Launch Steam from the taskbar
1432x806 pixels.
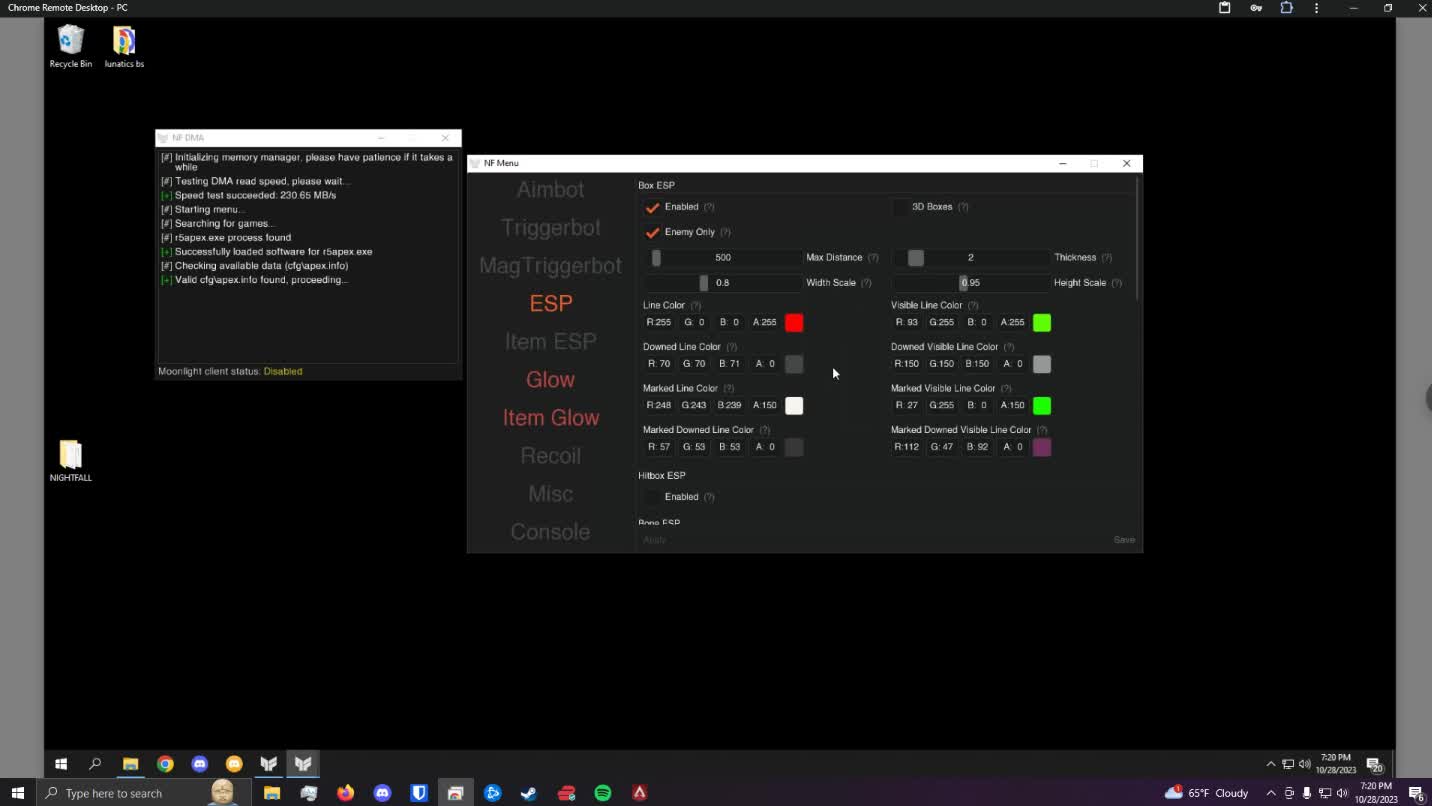click(x=528, y=792)
